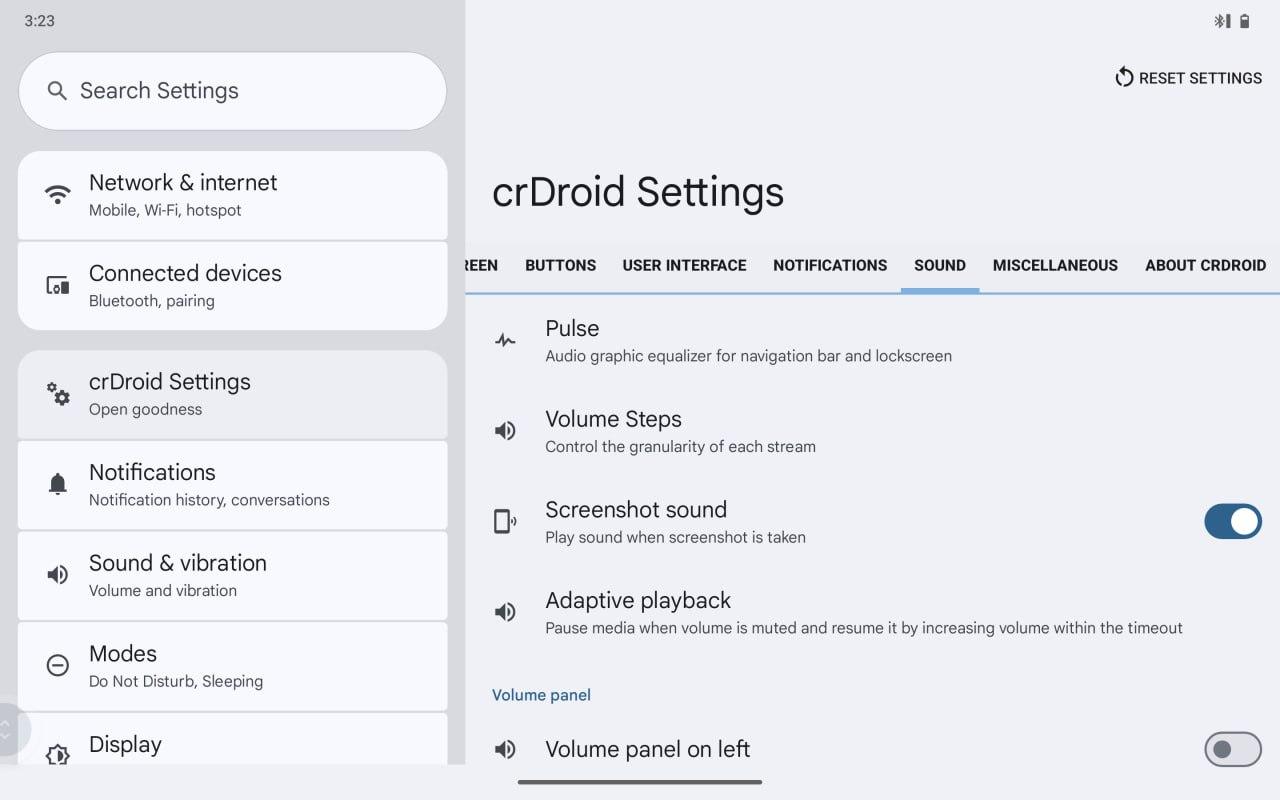1280x800 pixels.
Task: Open the Modes settings entry
Action: (232, 666)
